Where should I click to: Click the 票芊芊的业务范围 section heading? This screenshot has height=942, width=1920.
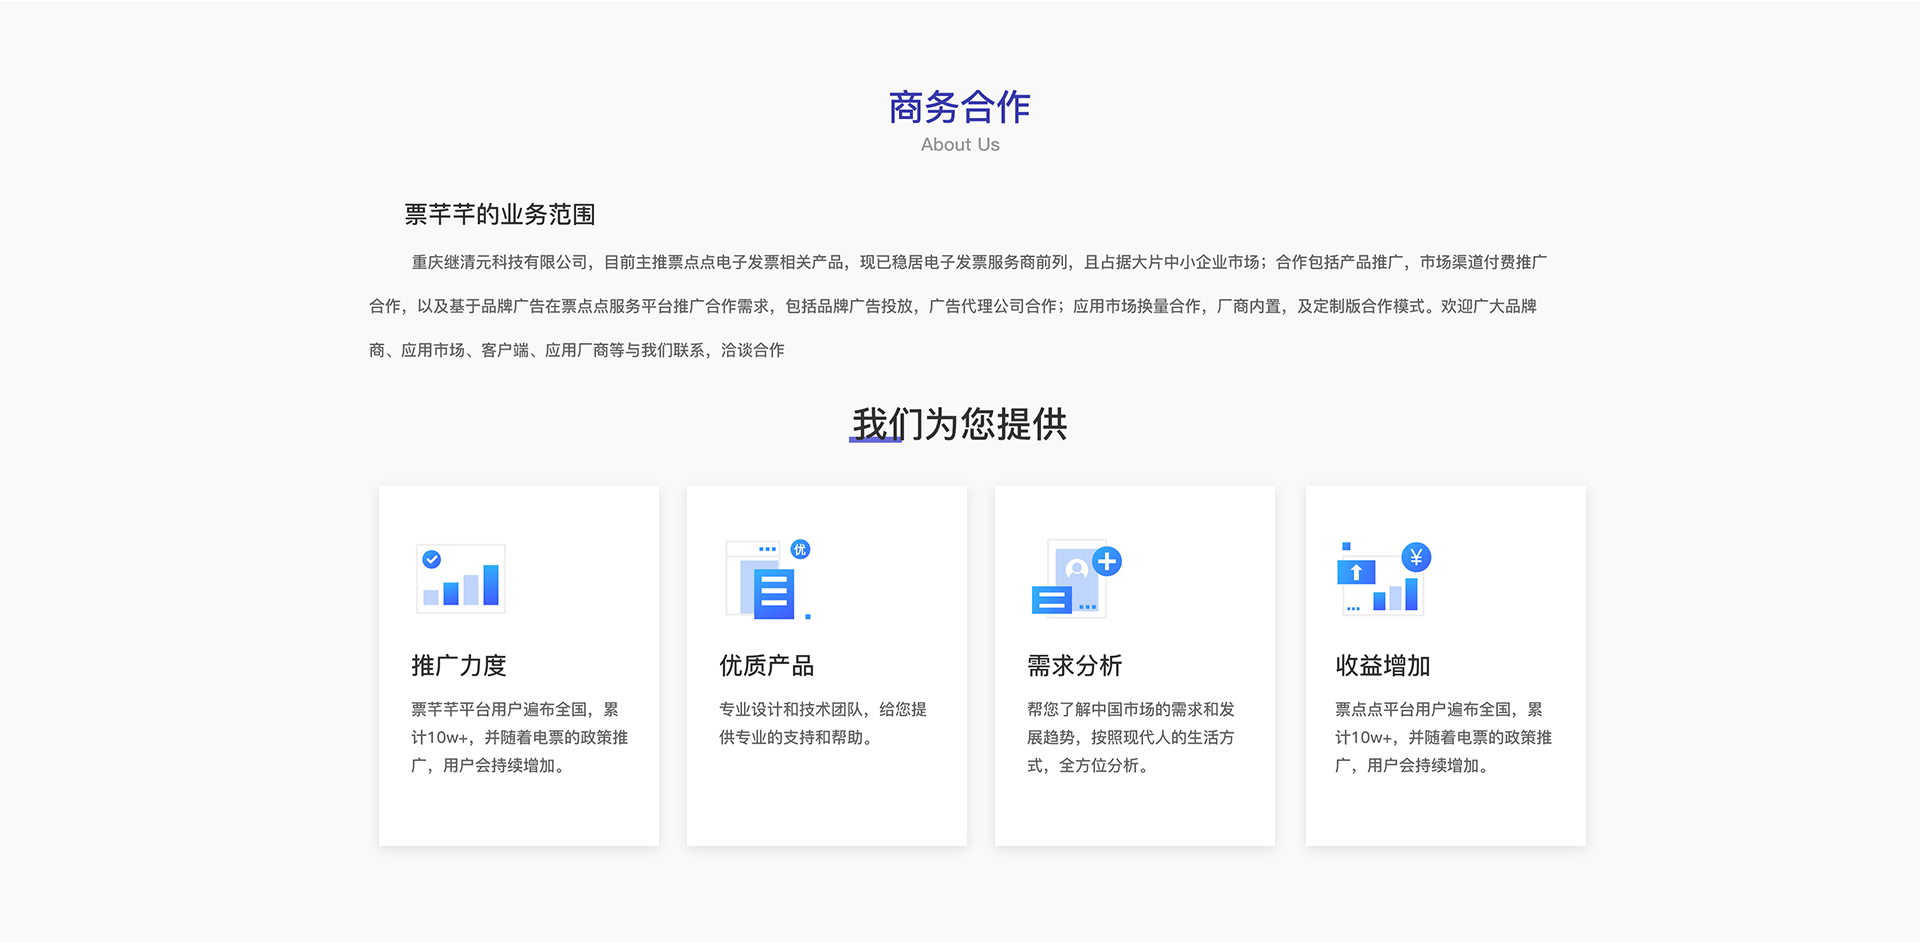point(500,215)
